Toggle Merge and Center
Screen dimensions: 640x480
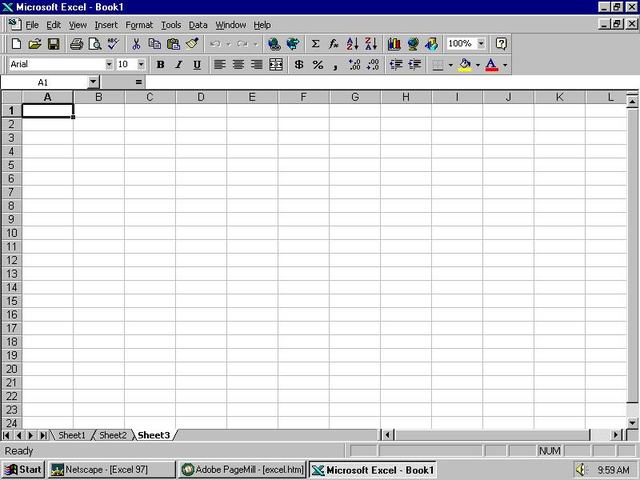coord(276,64)
